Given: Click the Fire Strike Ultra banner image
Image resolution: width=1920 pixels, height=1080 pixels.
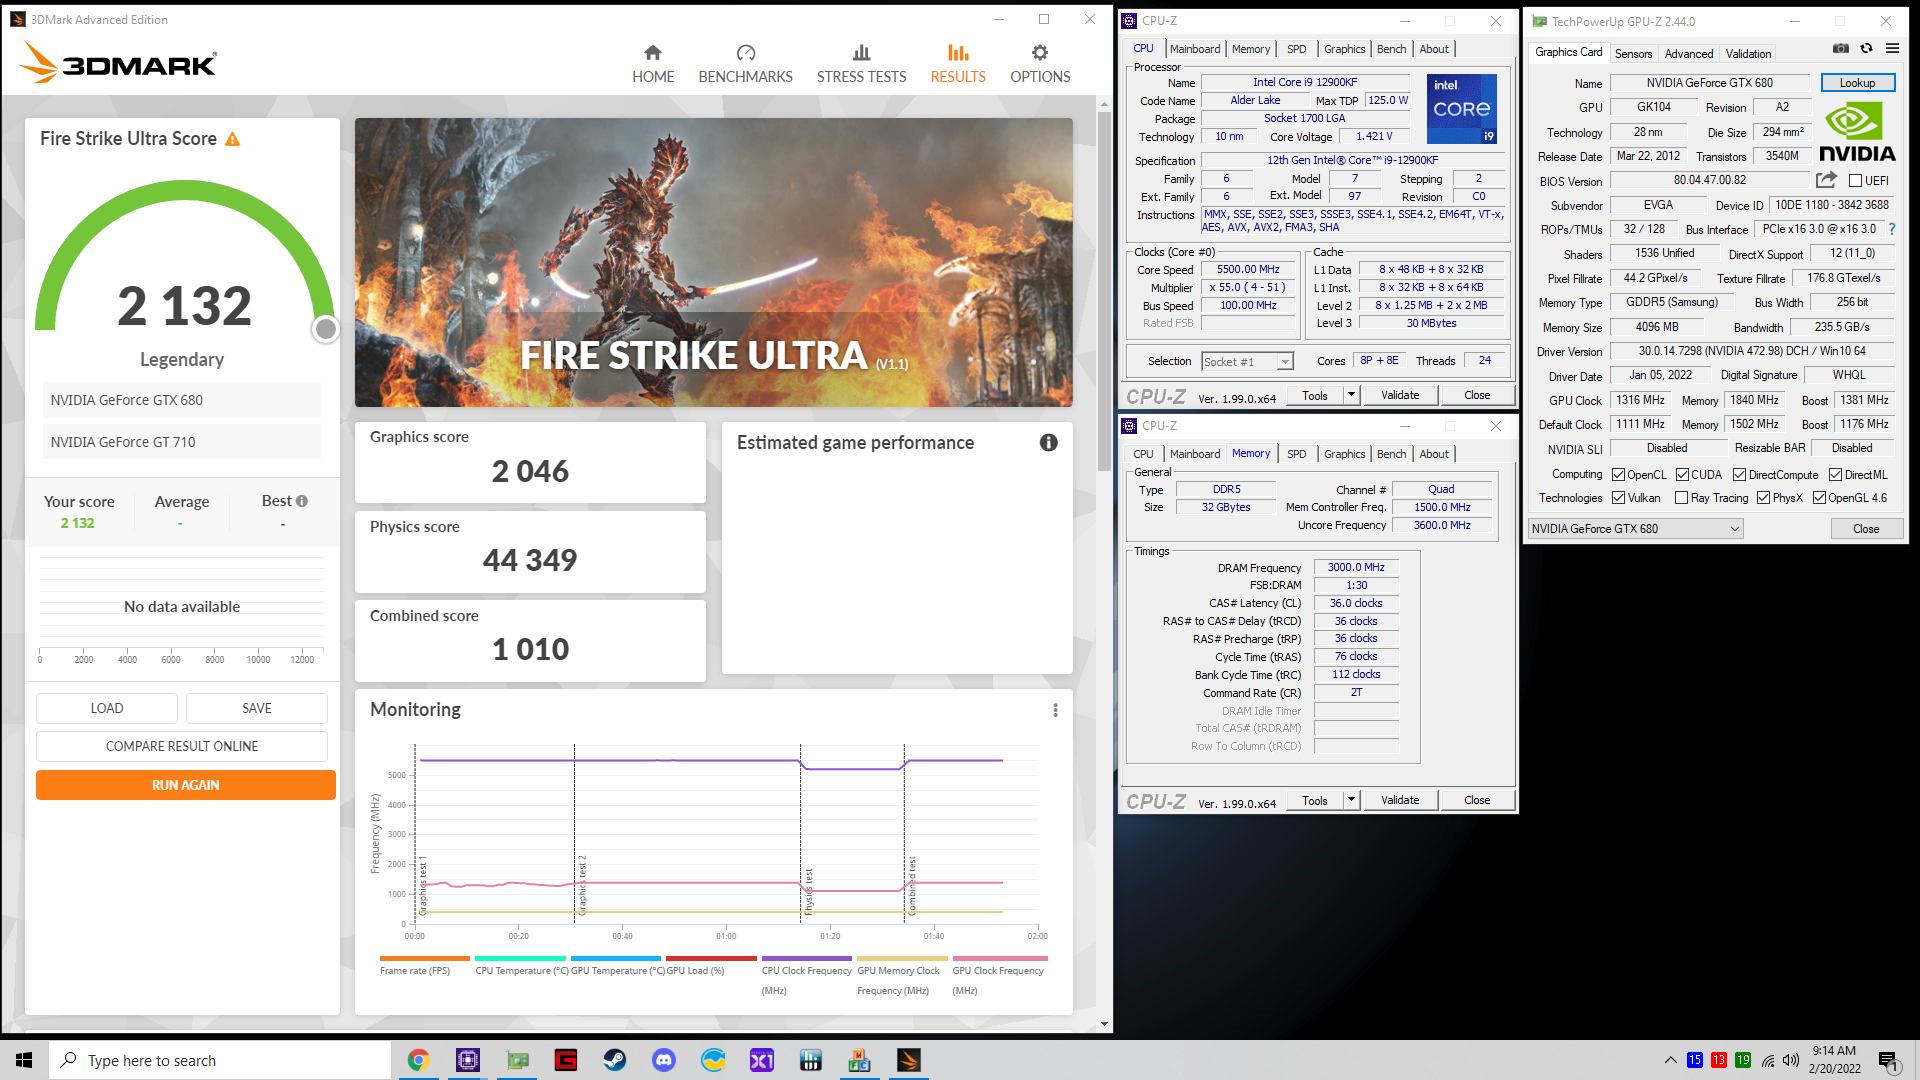Looking at the screenshot, I should (714, 262).
